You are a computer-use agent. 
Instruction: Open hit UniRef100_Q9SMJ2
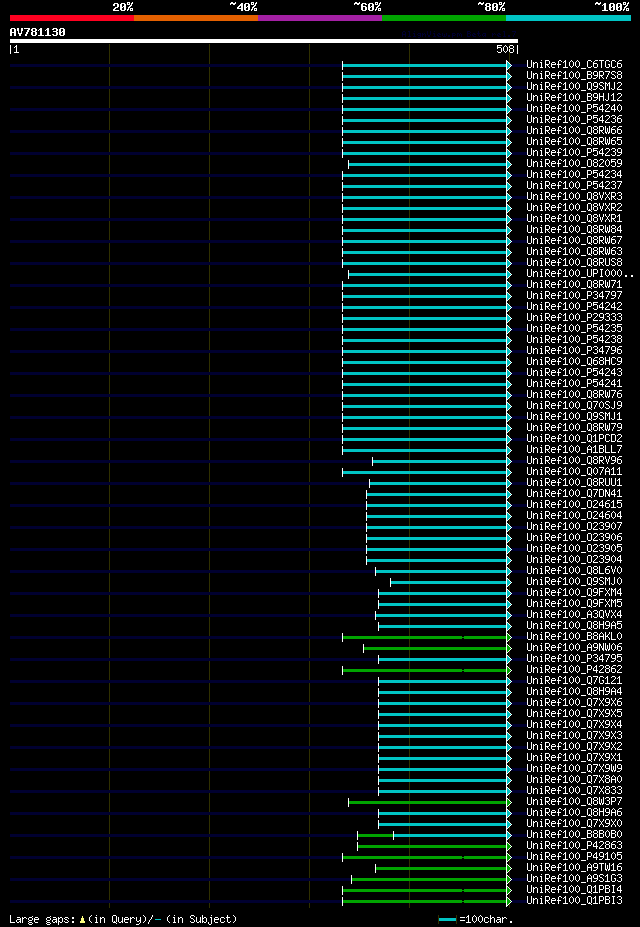tap(574, 87)
